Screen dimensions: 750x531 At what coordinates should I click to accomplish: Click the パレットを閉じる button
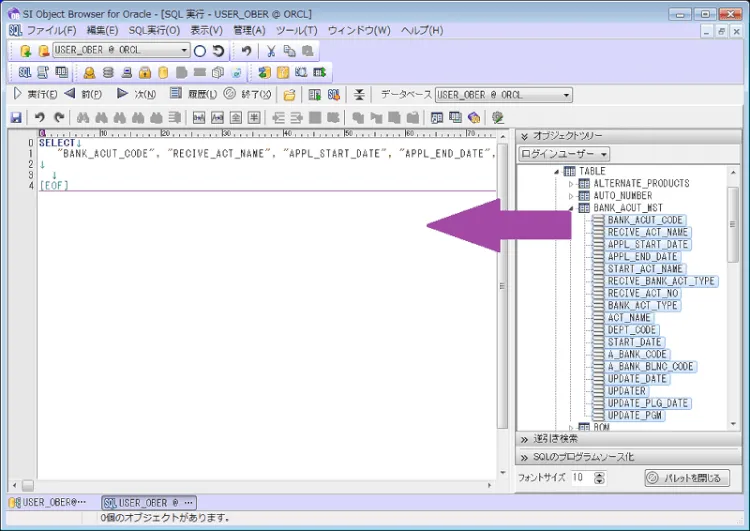coord(687,478)
